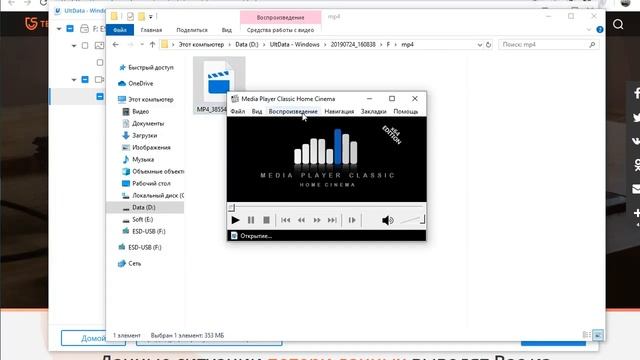Viewport: 640px width, 360px height.
Task: Click Этот компьютер breadcrumb segment
Action: [201, 44]
